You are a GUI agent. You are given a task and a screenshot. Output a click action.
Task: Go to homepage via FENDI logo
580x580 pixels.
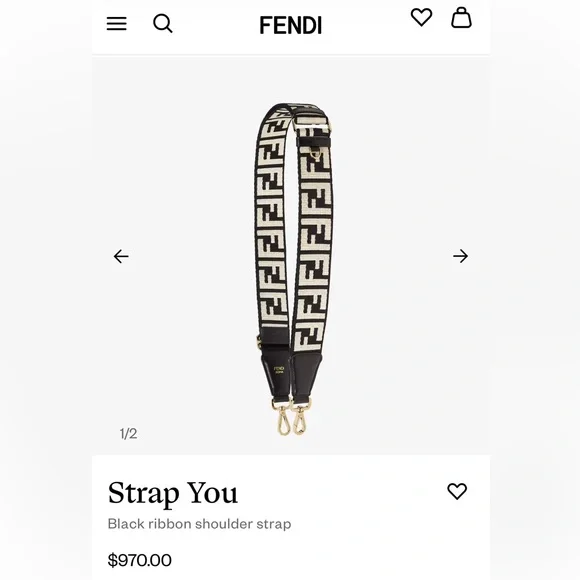(x=291, y=25)
